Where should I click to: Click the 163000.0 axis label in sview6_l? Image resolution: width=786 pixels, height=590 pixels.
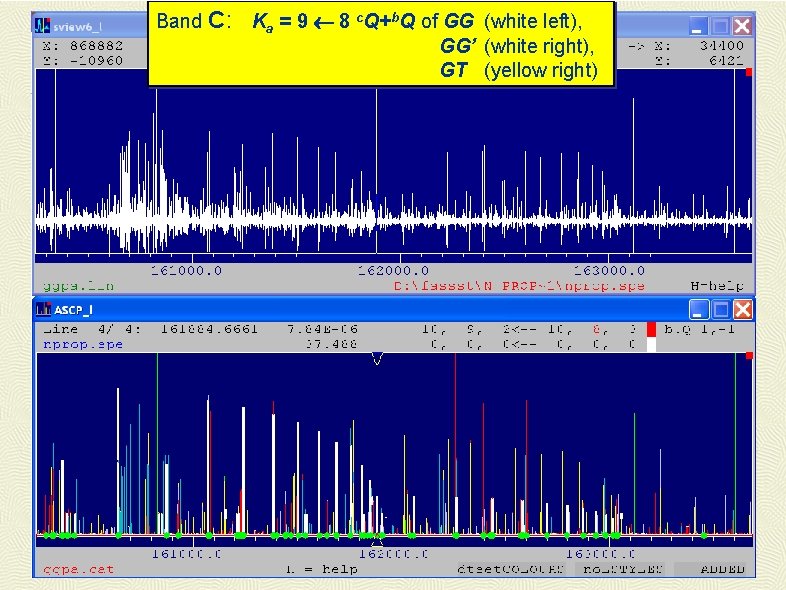click(609, 271)
